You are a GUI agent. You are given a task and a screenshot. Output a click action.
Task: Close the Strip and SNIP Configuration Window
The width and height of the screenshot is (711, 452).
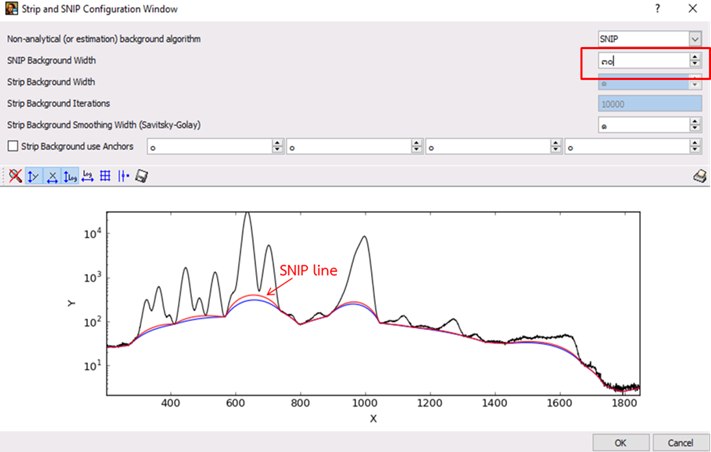coord(693,9)
